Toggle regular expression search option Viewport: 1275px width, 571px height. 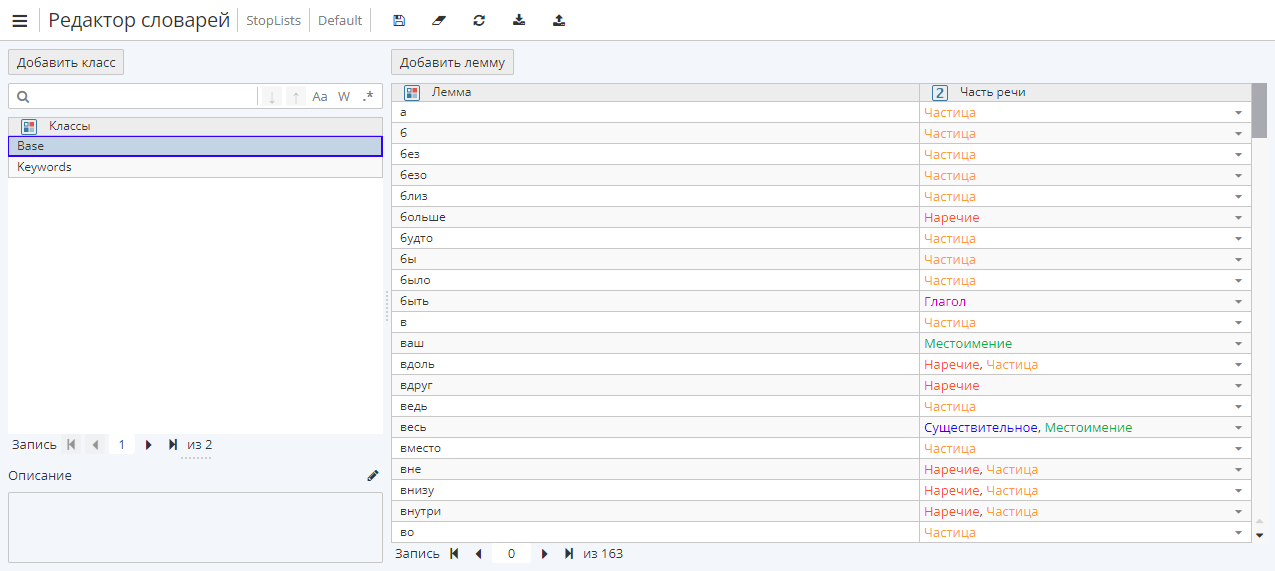pyautogui.click(x=368, y=97)
